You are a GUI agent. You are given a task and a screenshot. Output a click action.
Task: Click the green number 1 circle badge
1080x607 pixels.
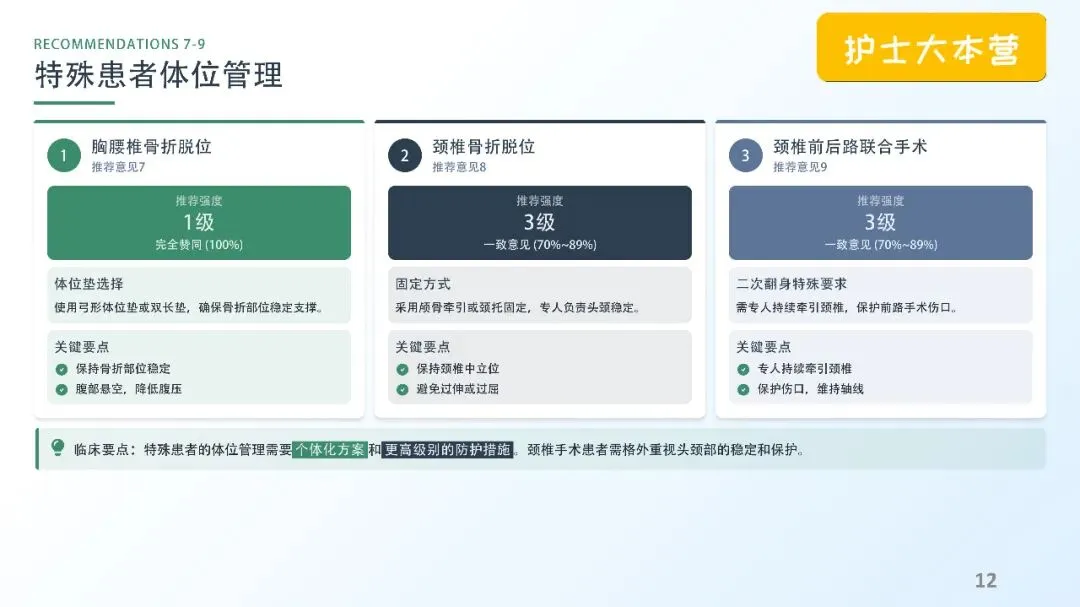[64, 155]
